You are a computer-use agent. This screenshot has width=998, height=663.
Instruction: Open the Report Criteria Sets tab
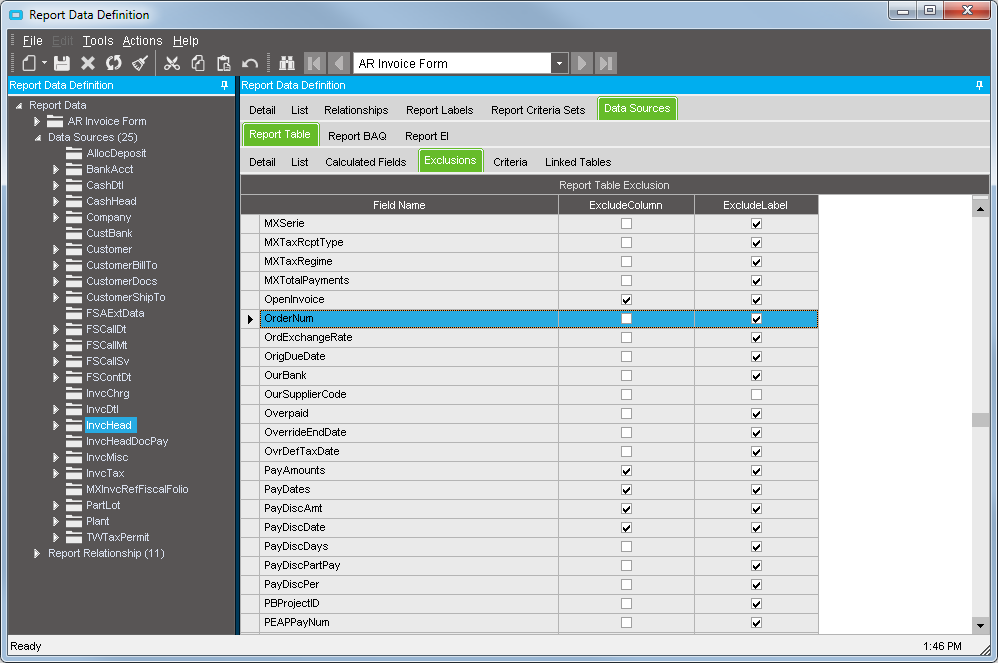pos(538,110)
